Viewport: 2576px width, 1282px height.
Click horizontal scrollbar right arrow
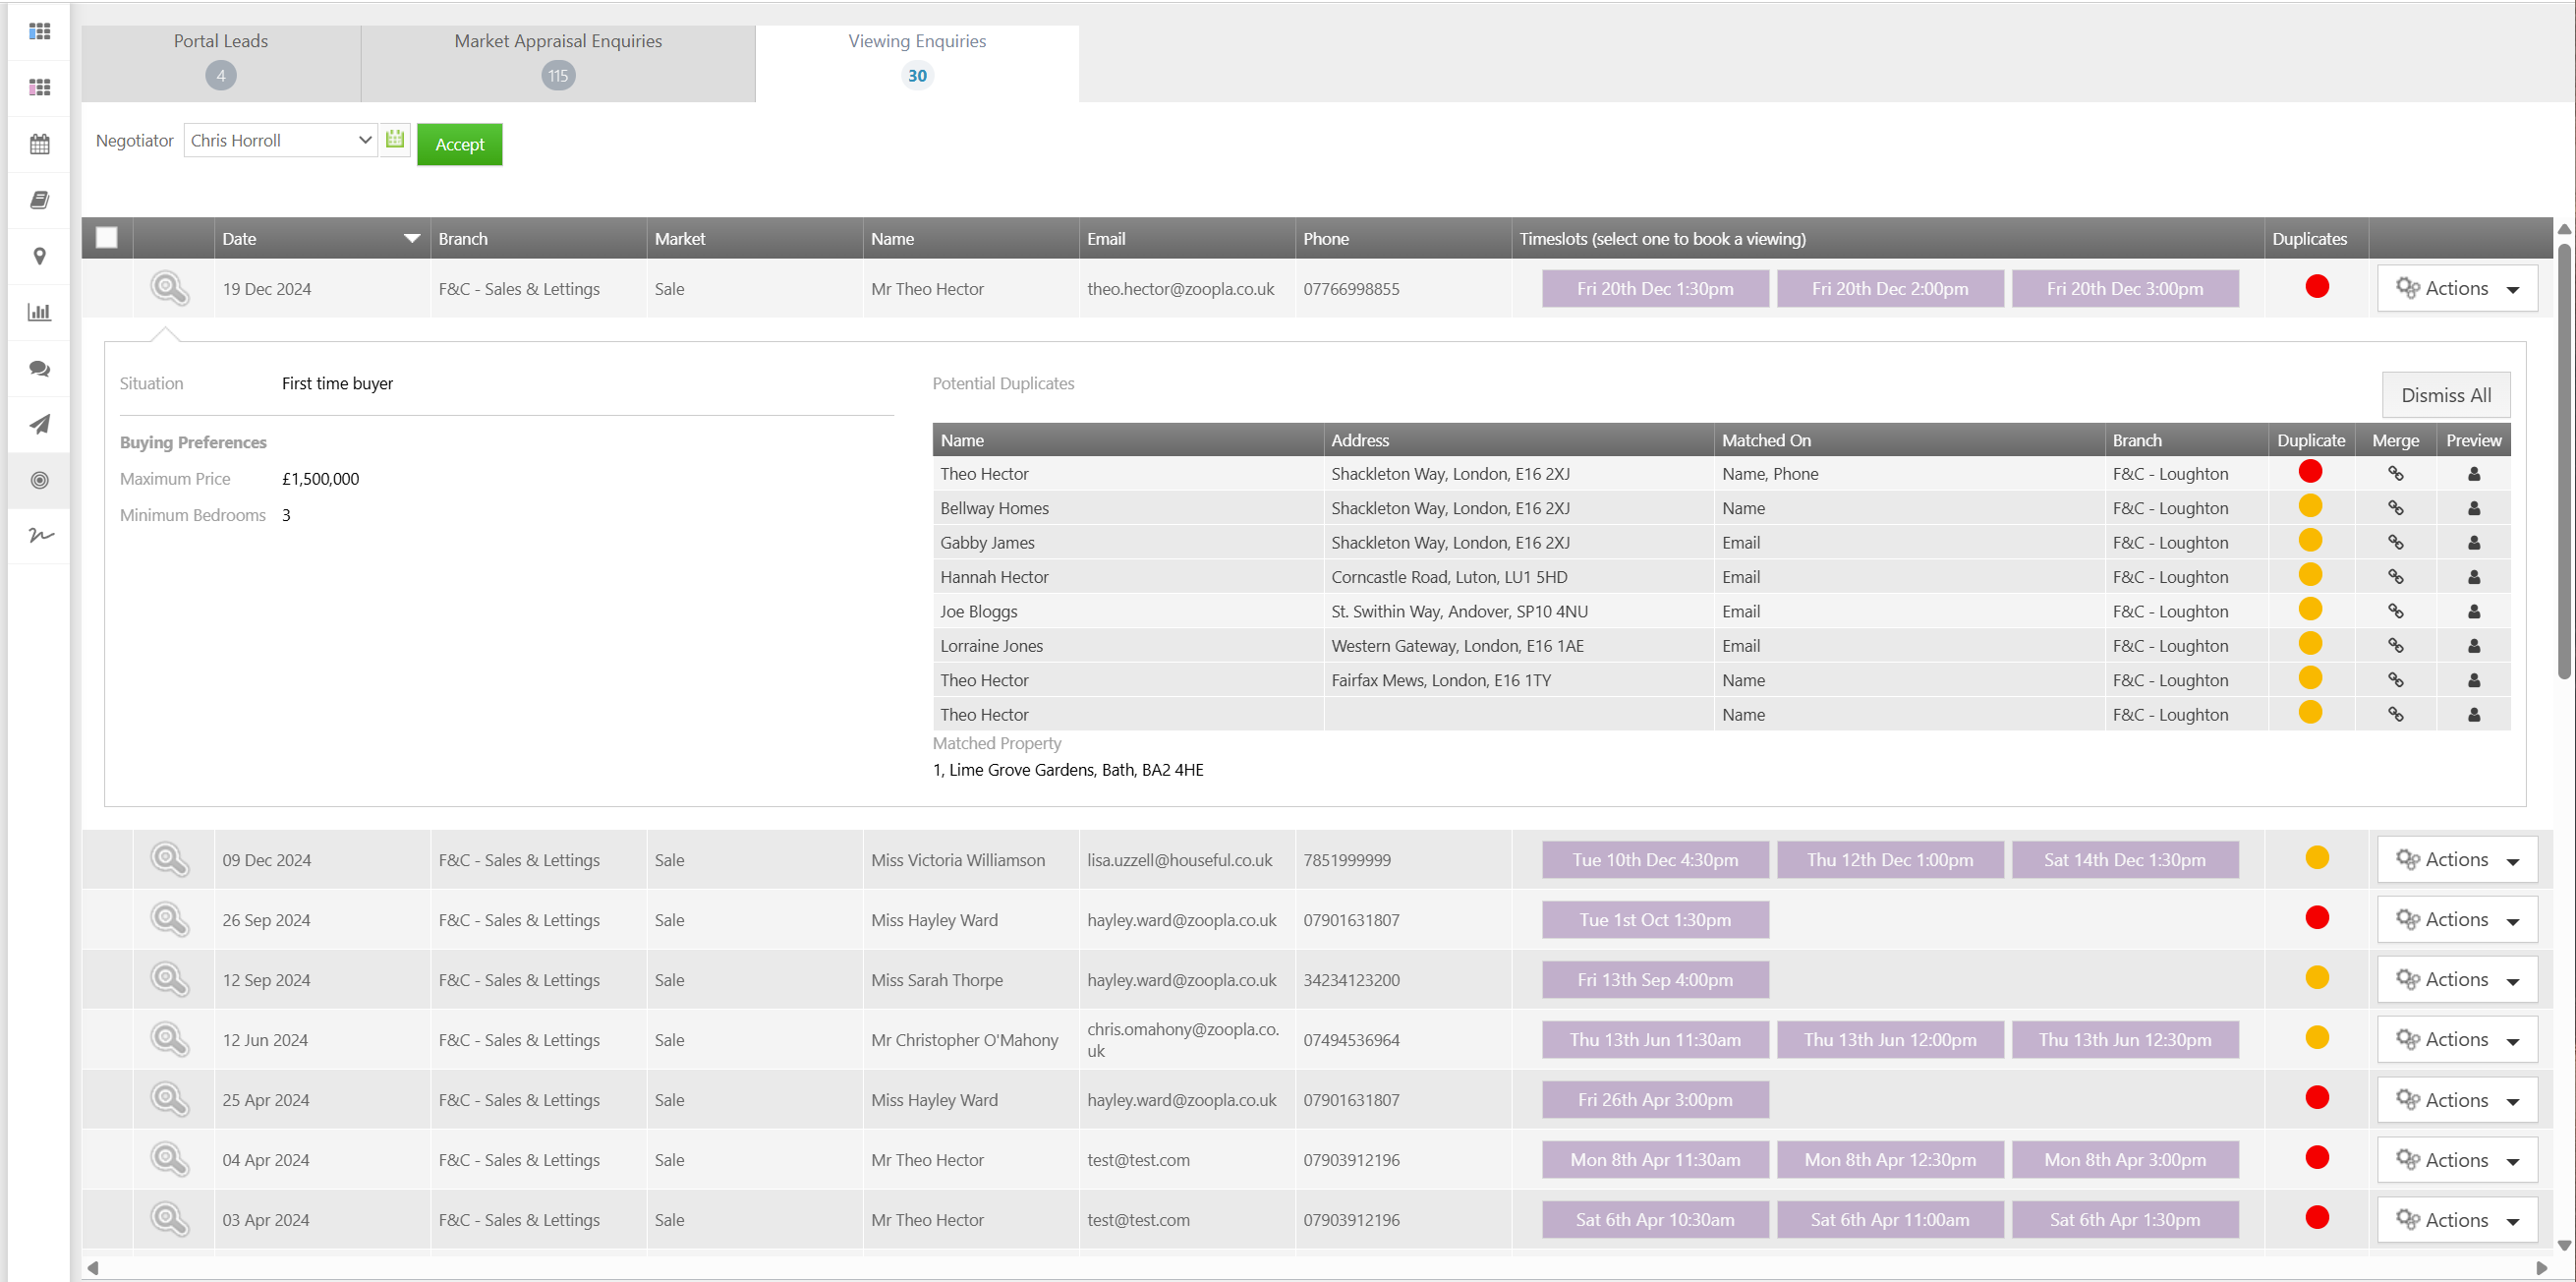pyautogui.click(x=2541, y=1268)
